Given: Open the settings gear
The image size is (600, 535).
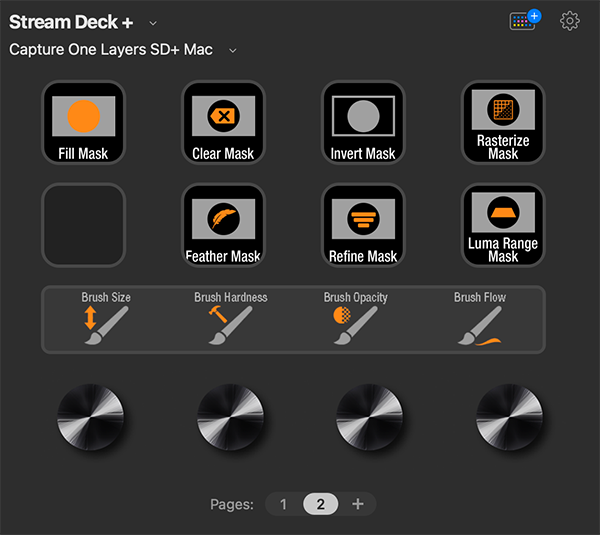Looking at the screenshot, I should point(570,21).
